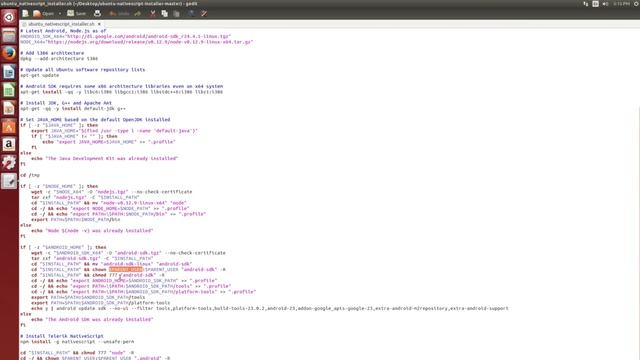This screenshot has width=640, height=360.
Task: Open LibreOffice Calc from the launcher
Action: [x=9, y=90]
